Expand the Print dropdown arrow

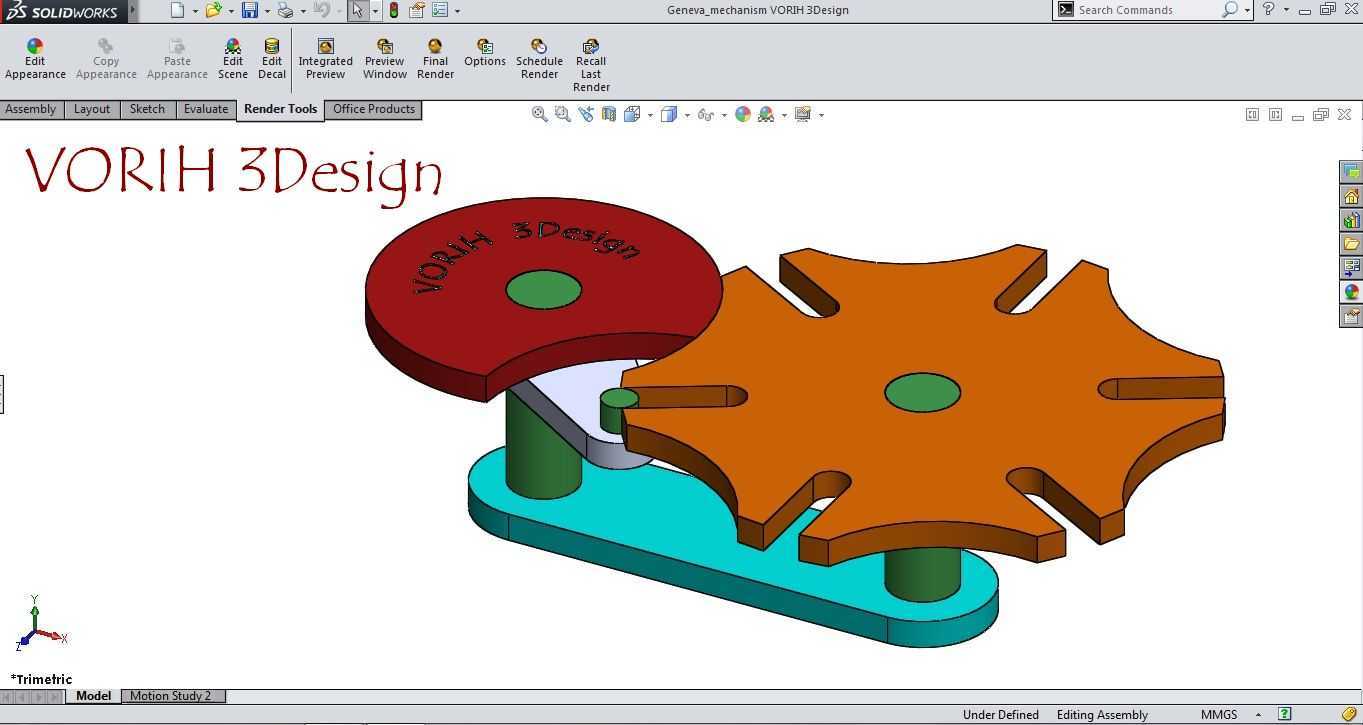[x=304, y=11]
